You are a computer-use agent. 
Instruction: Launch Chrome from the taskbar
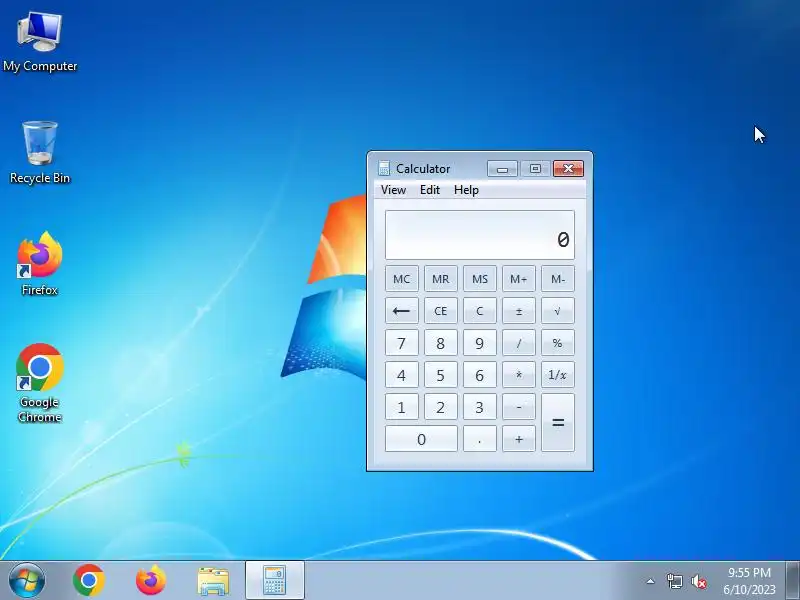click(x=89, y=581)
